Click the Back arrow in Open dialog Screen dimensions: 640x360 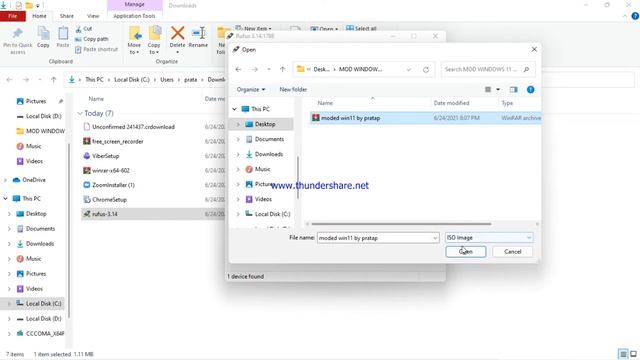(238, 69)
